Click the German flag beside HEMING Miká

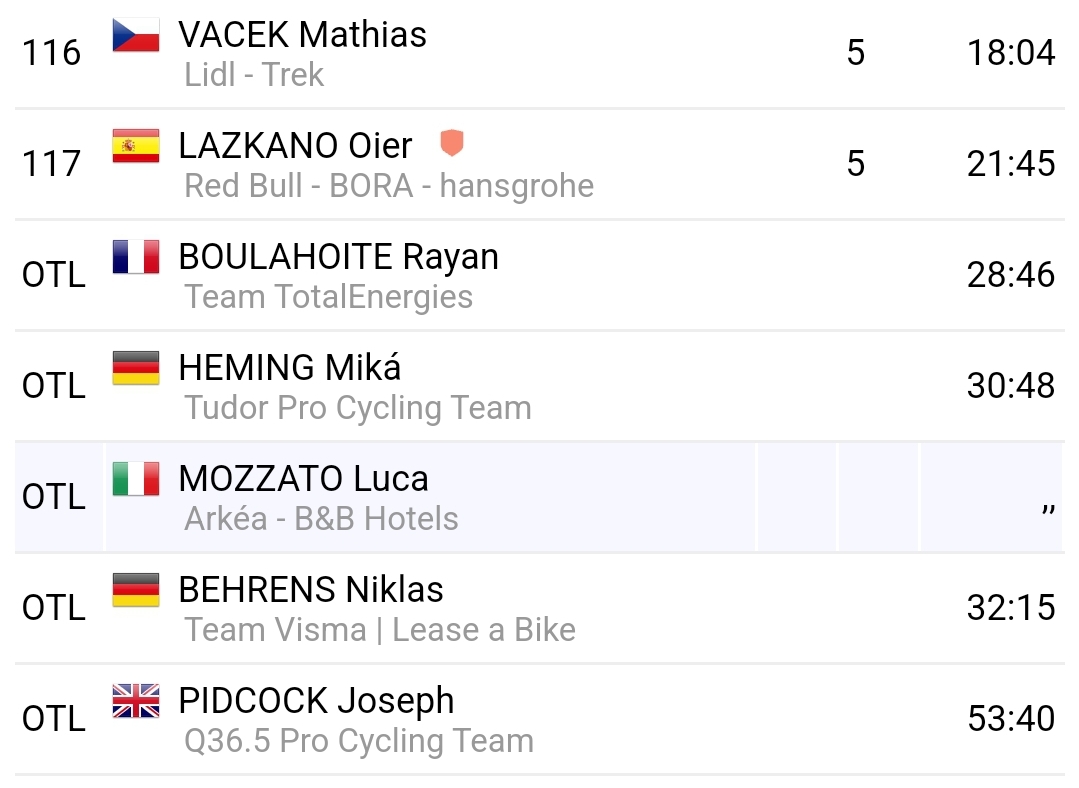tap(136, 368)
